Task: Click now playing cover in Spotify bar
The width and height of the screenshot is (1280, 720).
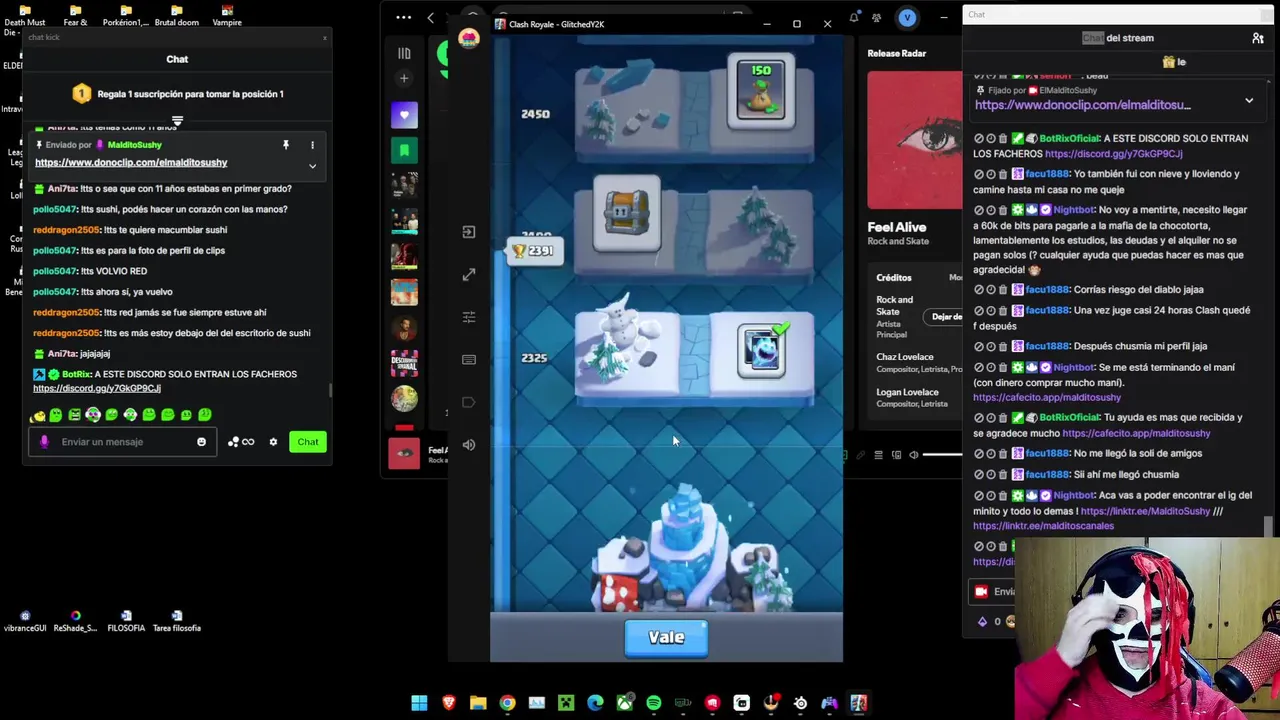Action: [x=404, y=453]
